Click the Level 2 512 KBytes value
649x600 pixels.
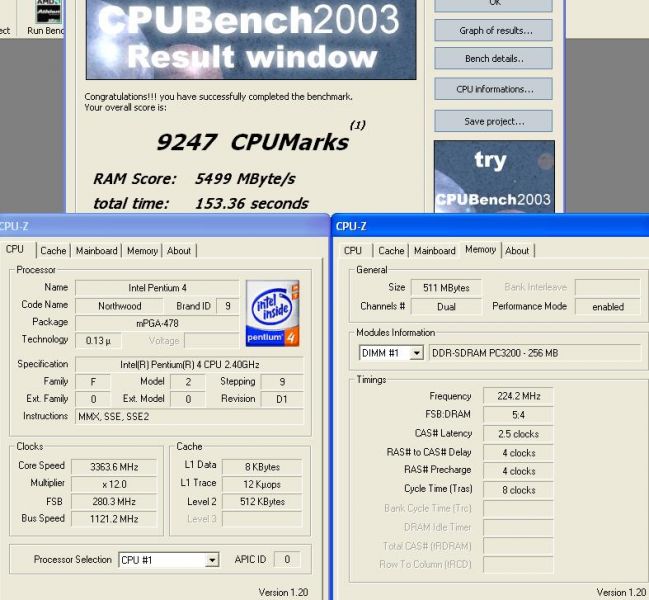click(x=262, y=502)
